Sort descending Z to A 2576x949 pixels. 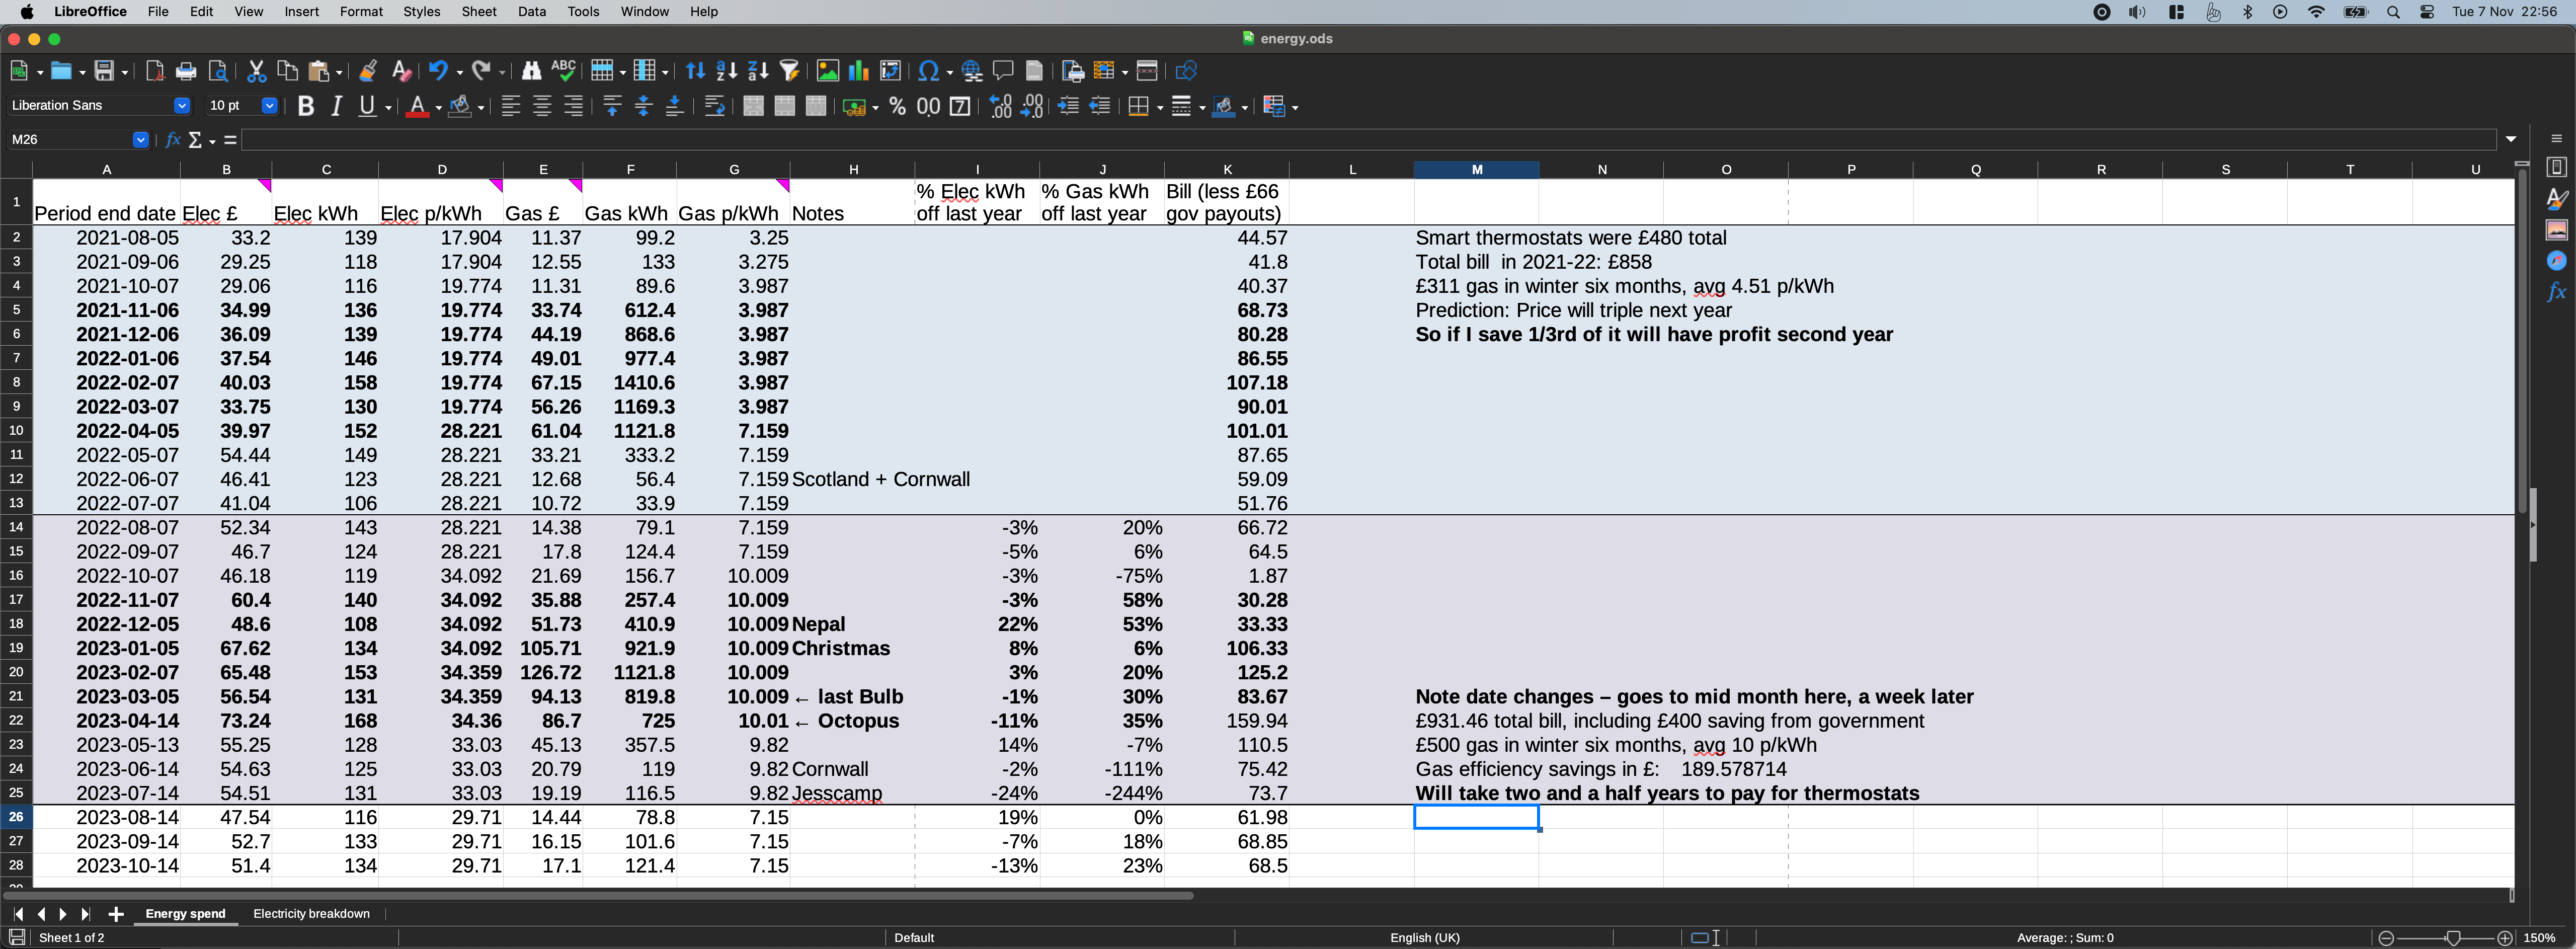point(758,71)
